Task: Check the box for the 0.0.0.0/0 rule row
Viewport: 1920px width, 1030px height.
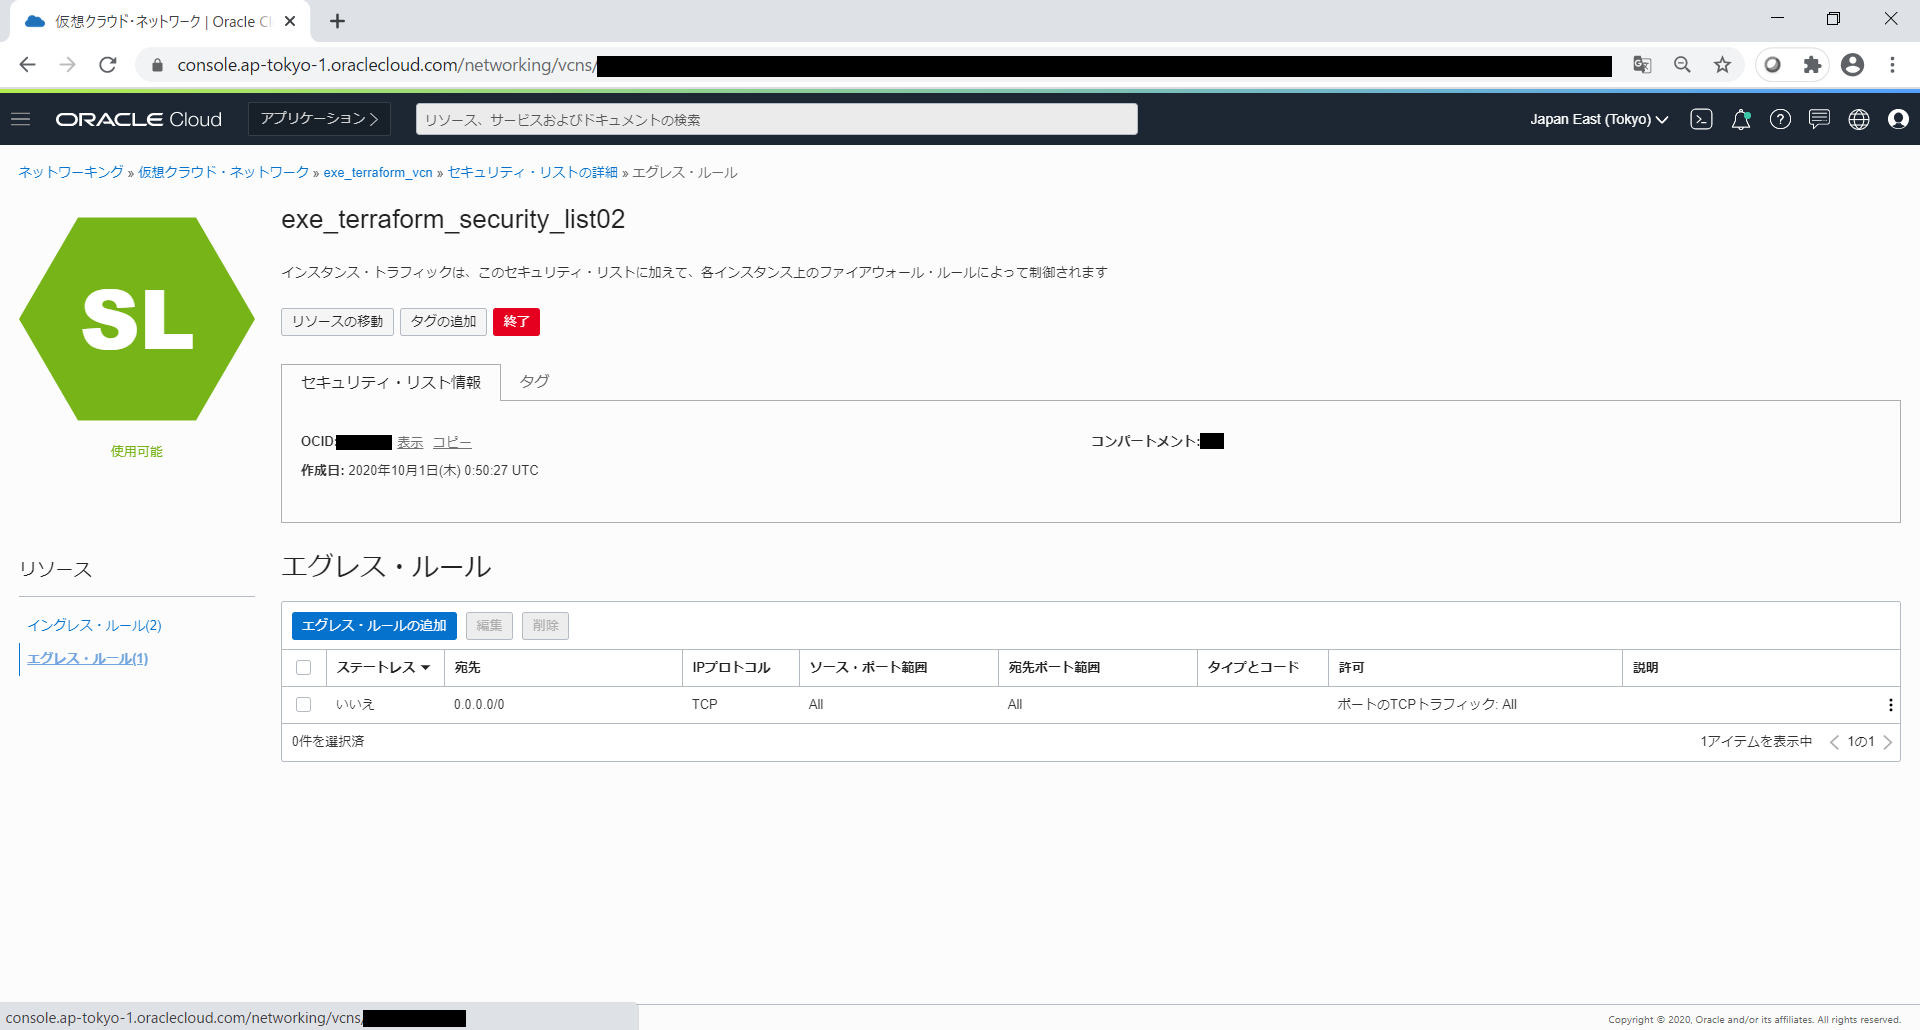Action: point(304,705)
